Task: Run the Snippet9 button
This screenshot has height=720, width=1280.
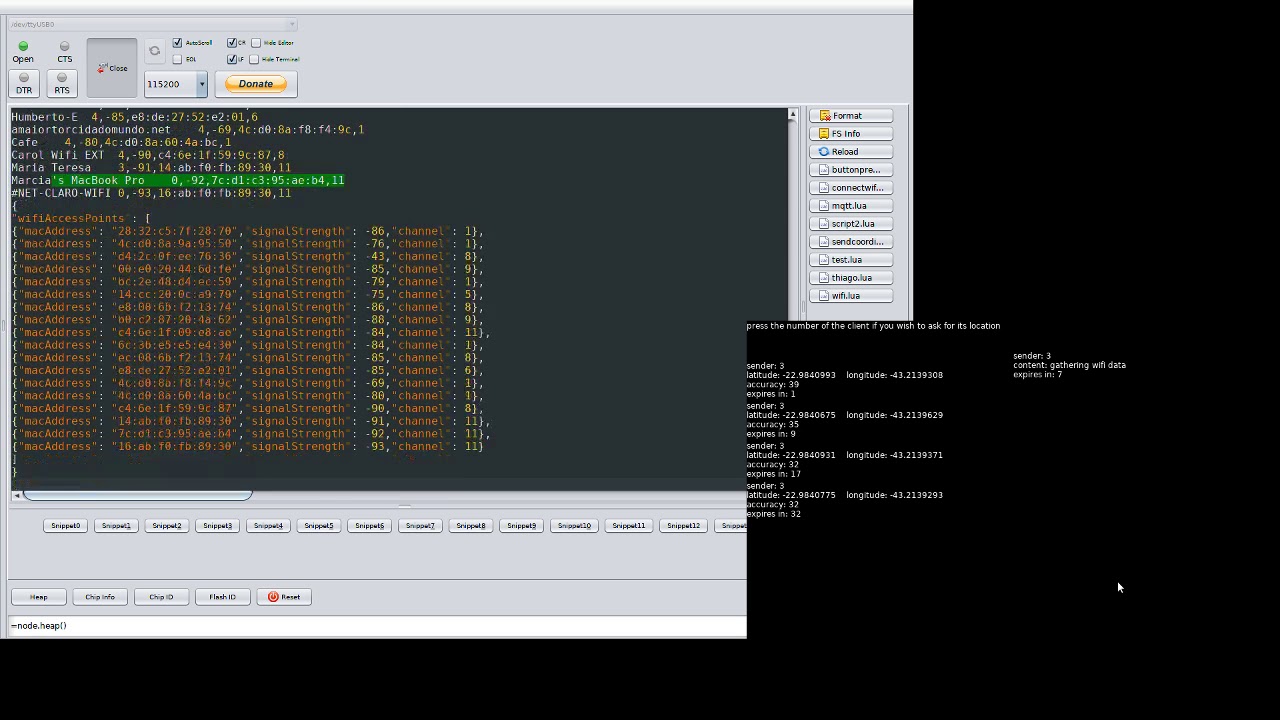Action: 521,526
